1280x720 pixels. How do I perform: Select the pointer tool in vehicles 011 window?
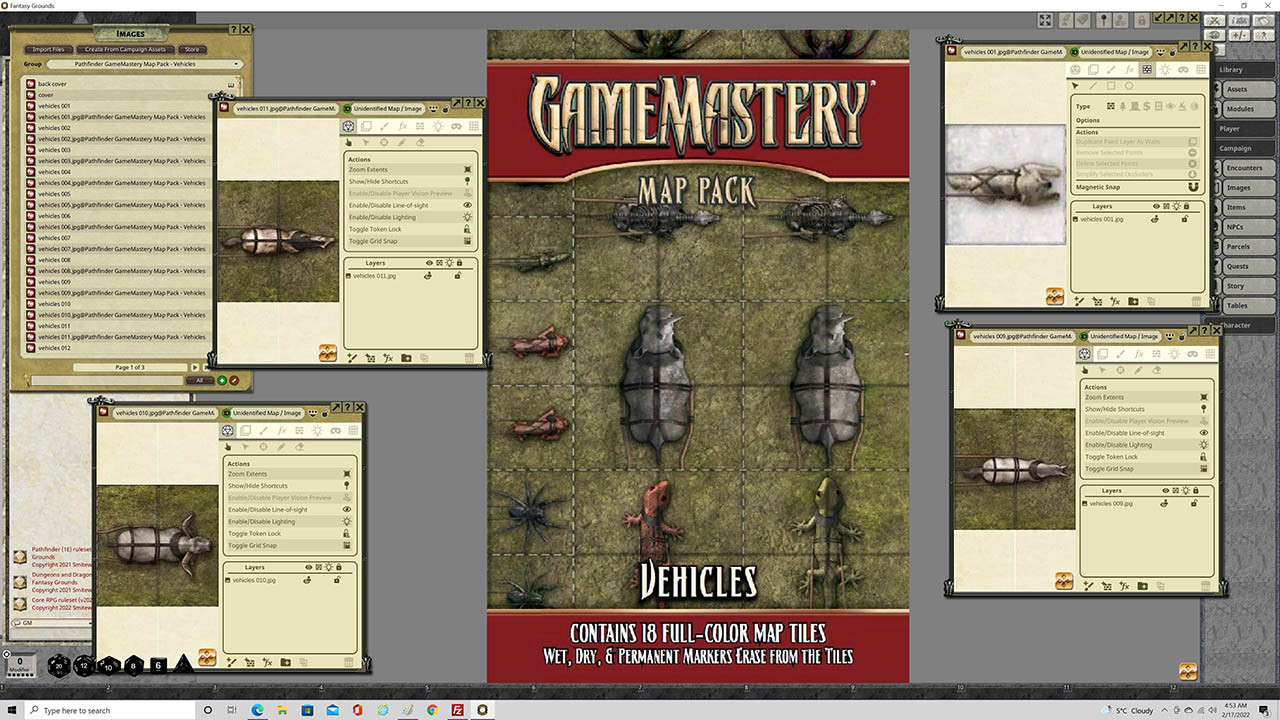point(349,143)
